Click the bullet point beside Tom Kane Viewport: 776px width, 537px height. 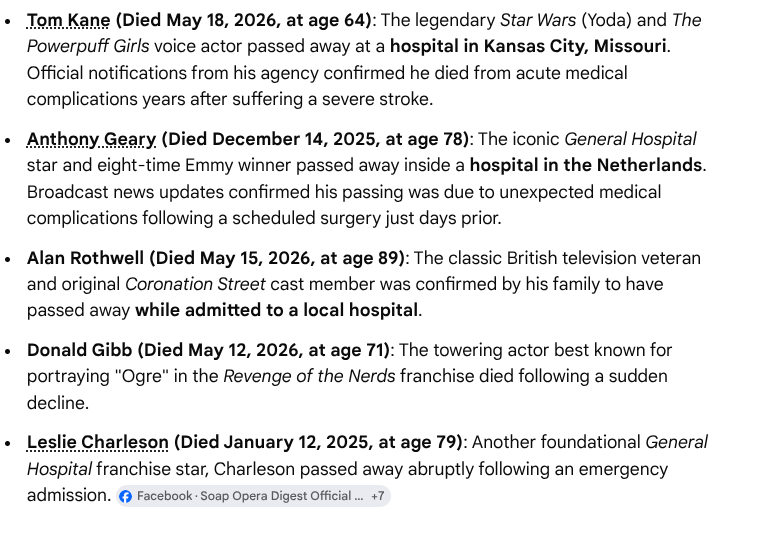[x=7, y=21]
